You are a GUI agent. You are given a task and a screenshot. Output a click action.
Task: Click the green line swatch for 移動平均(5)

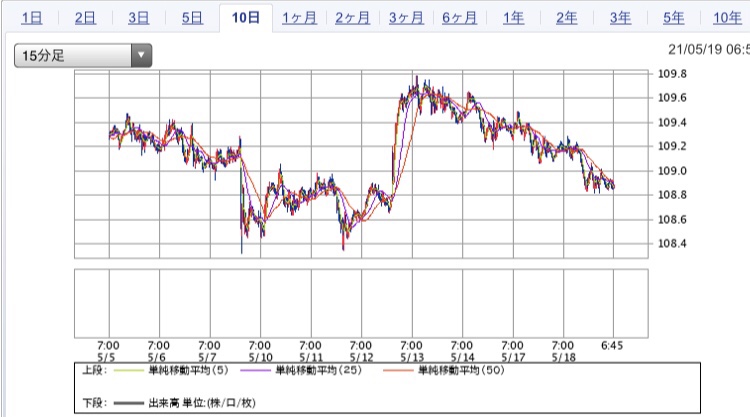(x=129, y=371)
